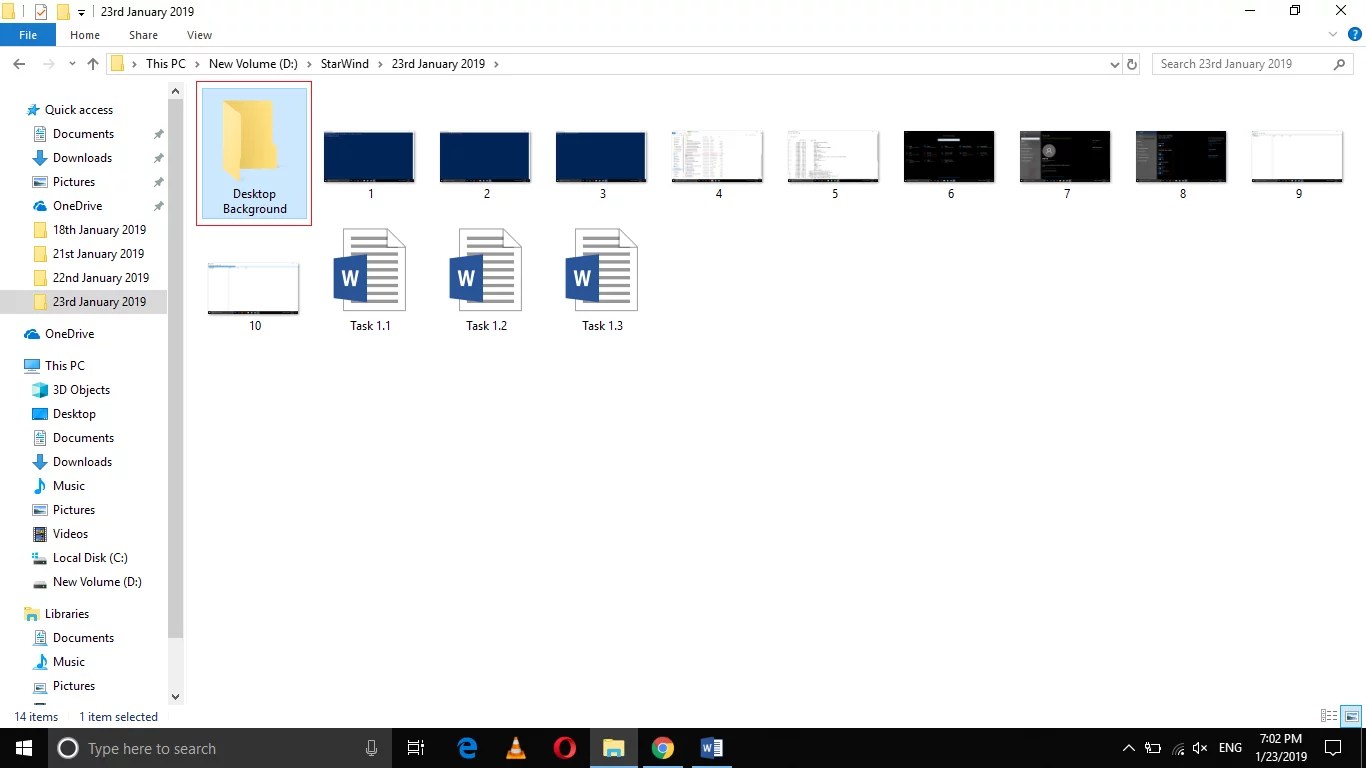This screenshot has width=1366, height=768.
Task: Create a new folder via Quick Access toolbar
Action: 63,11
